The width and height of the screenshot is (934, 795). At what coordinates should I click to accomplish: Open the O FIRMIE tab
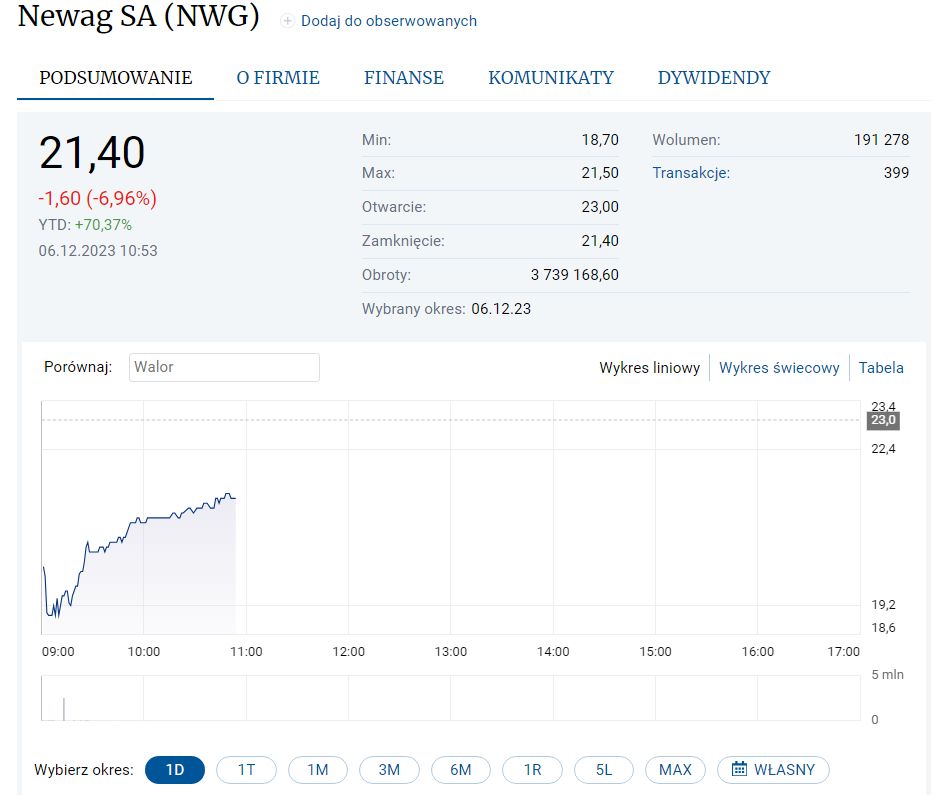[x=278, y=78]
